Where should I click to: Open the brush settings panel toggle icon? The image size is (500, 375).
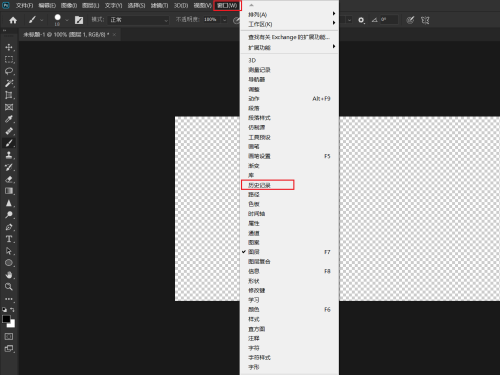tap(79, 20)
